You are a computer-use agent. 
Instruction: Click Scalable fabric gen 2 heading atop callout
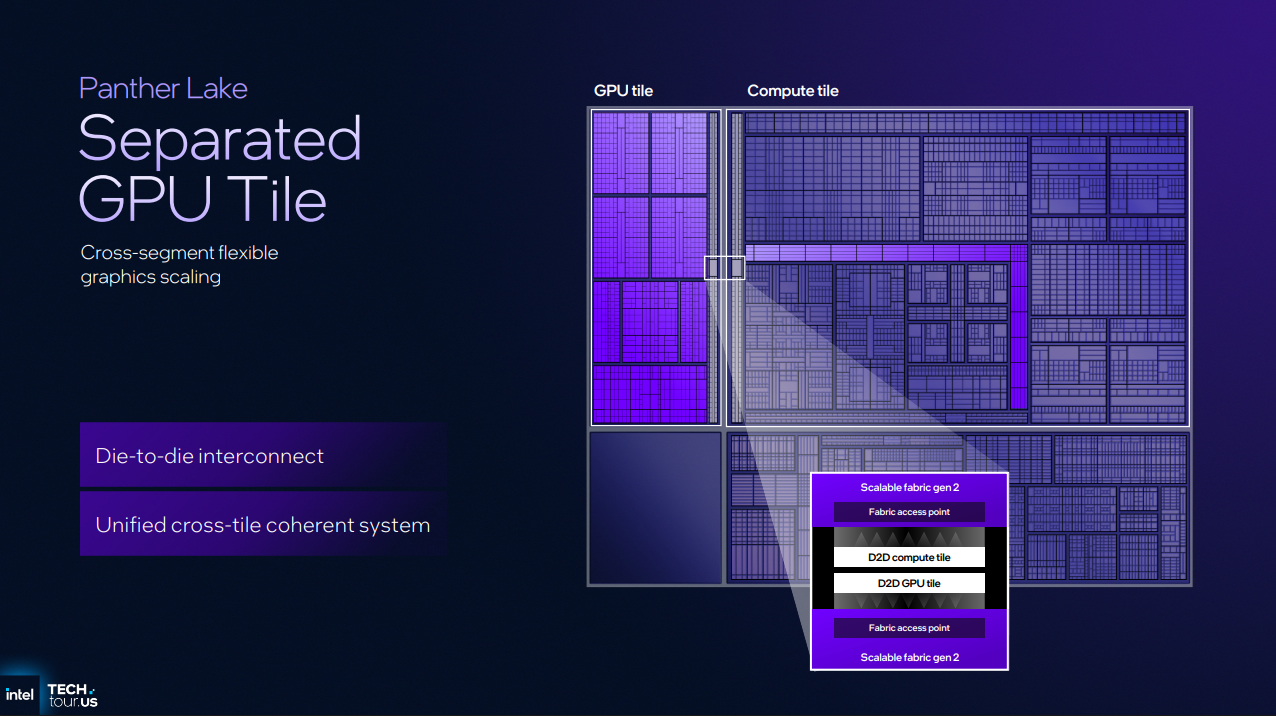point(909,488)
